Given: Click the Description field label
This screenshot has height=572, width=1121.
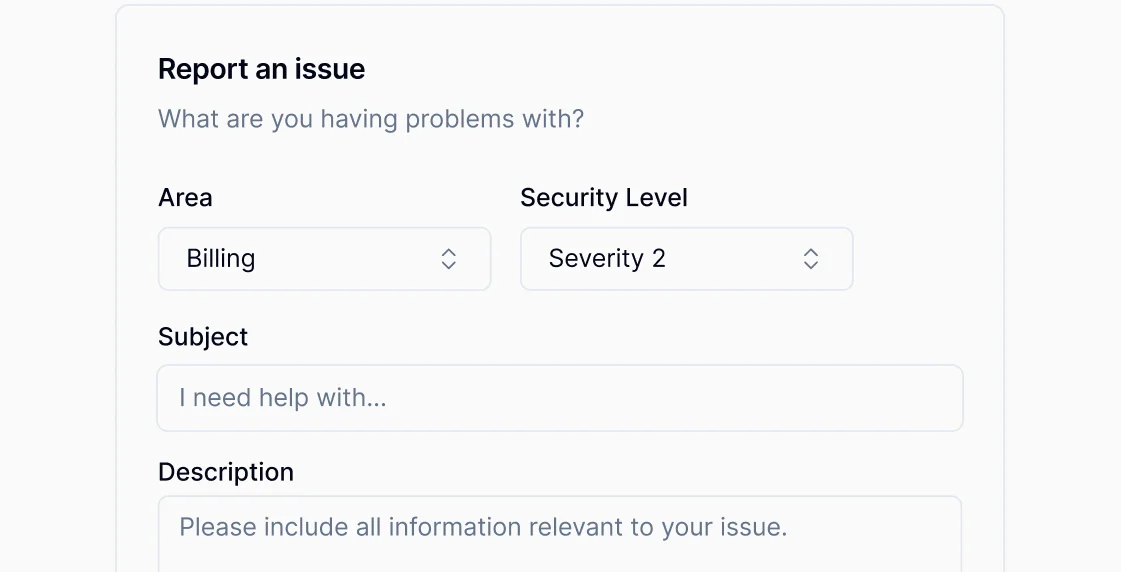Looking at the screenshot, I should (x=226, y=472).
